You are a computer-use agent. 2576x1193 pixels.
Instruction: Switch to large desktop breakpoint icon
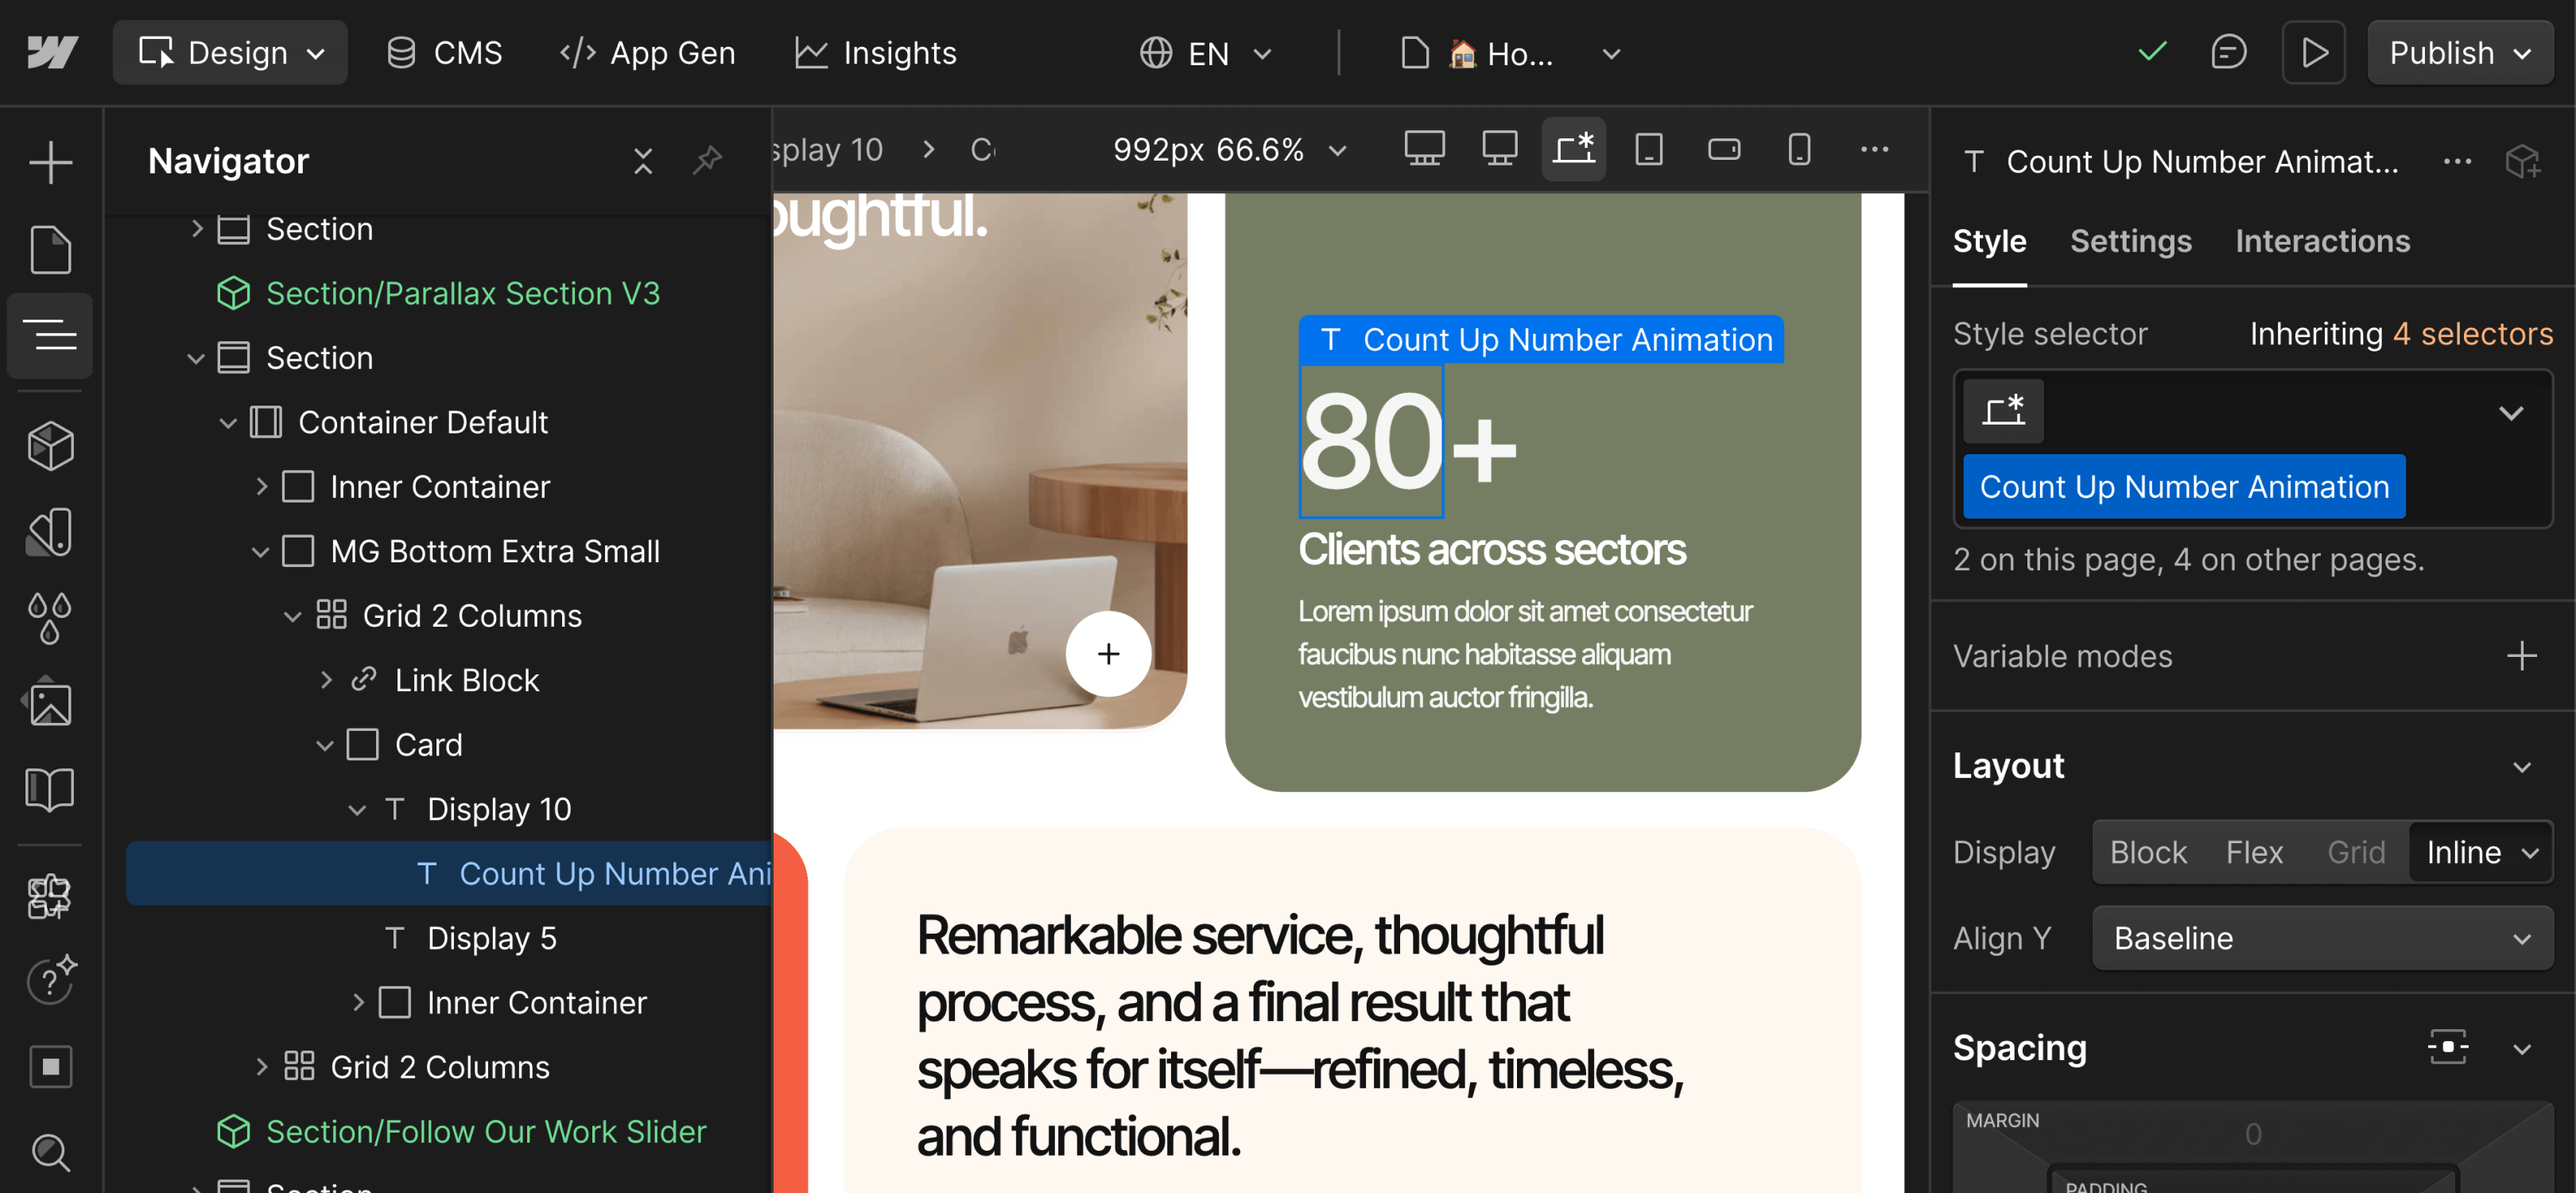click(1499, 149)
